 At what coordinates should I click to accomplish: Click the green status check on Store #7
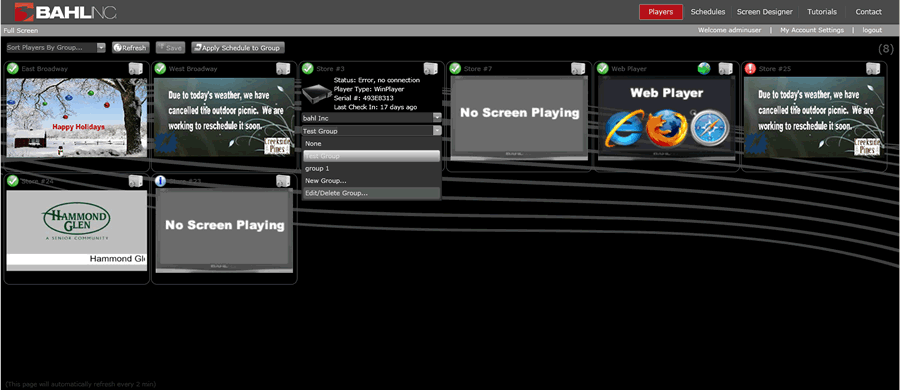(455, 69)
